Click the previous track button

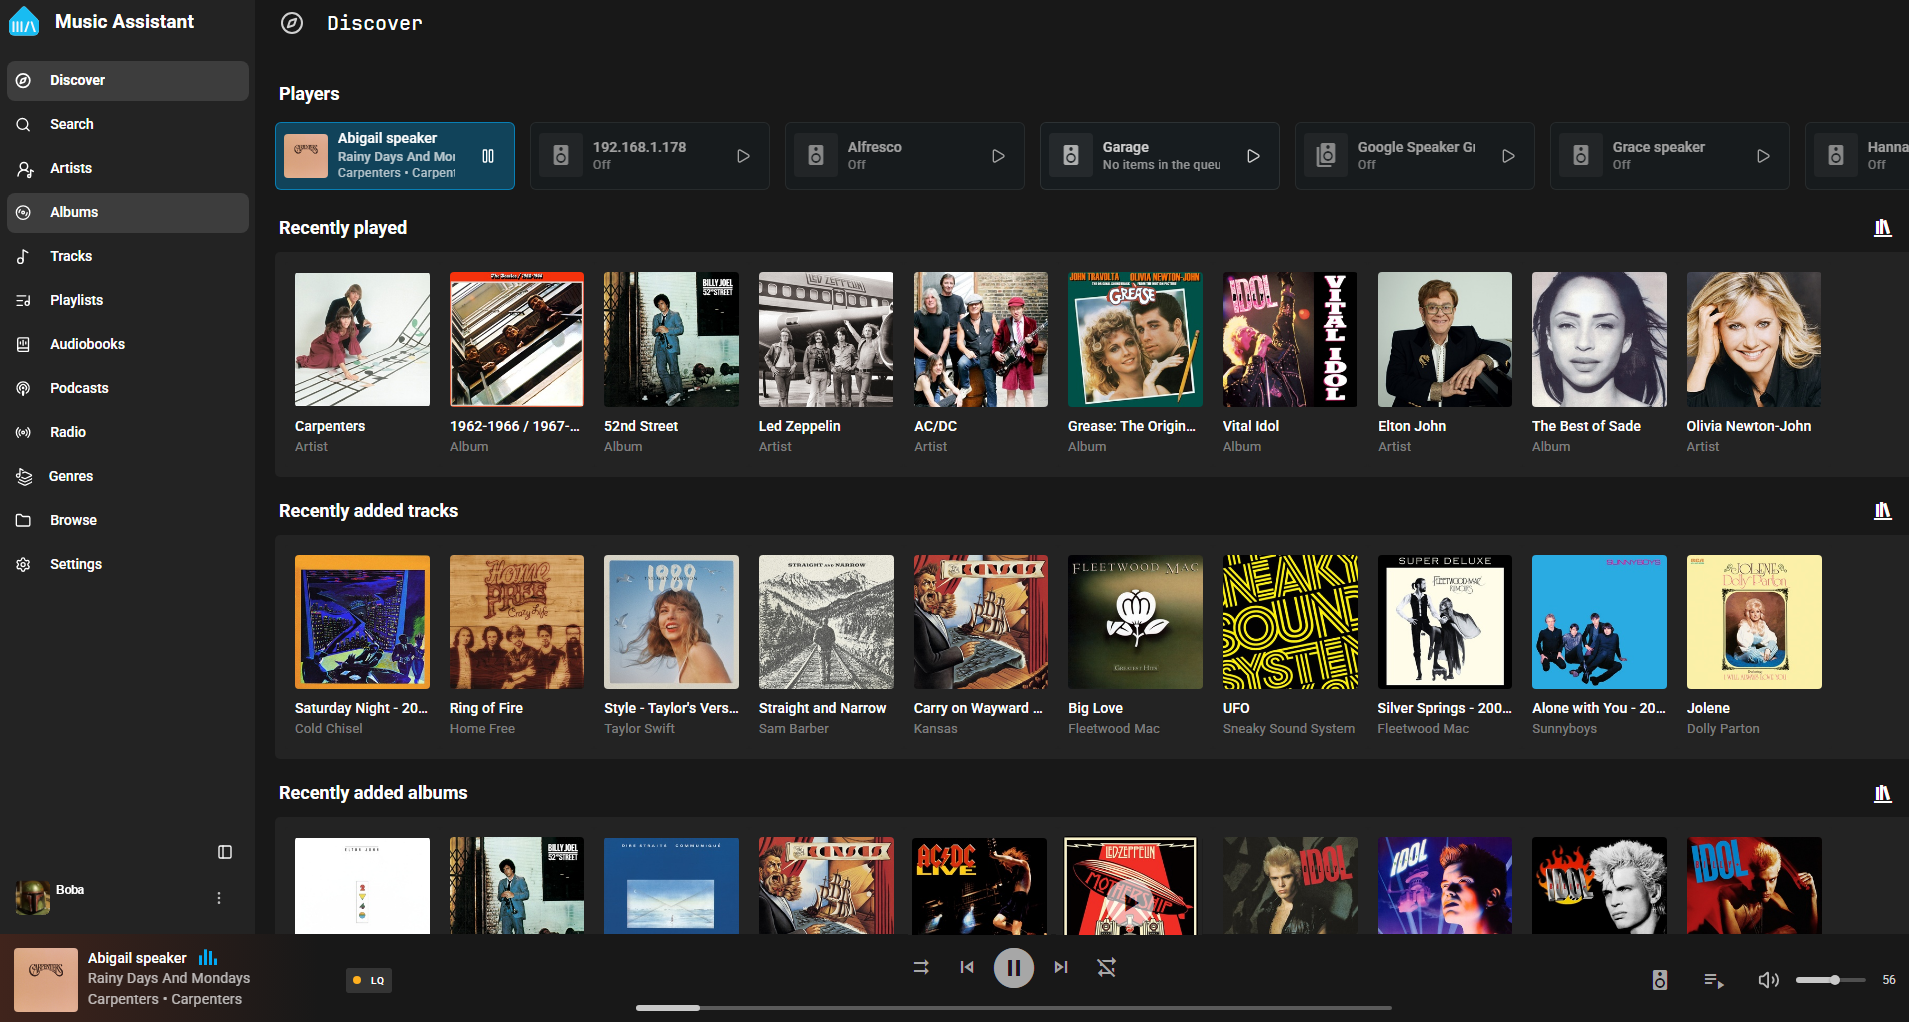click(x=966, y=967)
